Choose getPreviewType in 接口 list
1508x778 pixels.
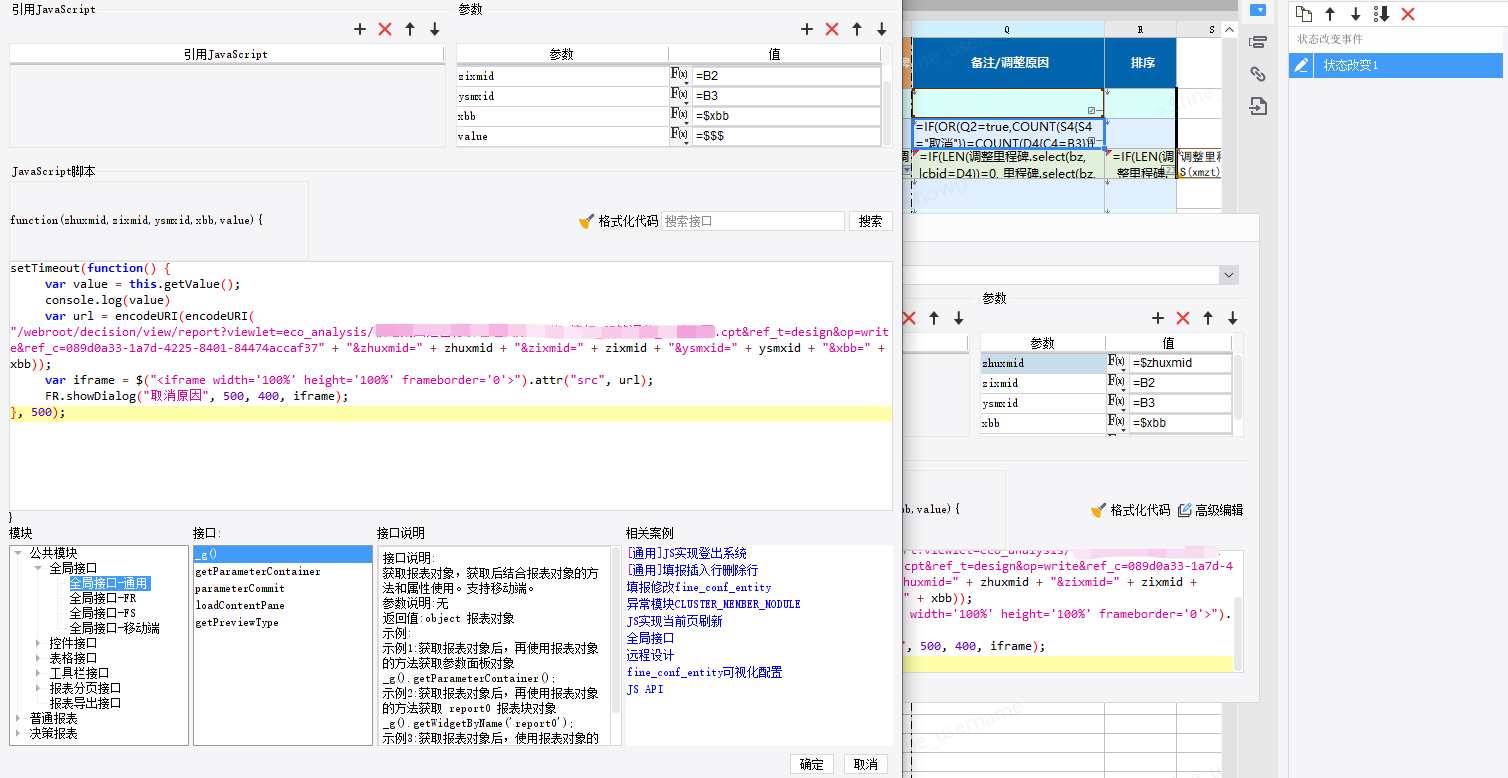237,623
